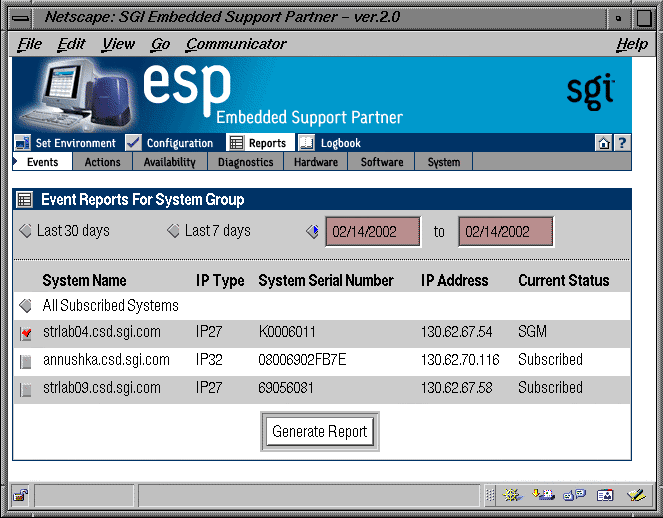The width and height of the screenshot is (663, 518).
Task: Open the Communicator menu
Action: pos(236,44)
